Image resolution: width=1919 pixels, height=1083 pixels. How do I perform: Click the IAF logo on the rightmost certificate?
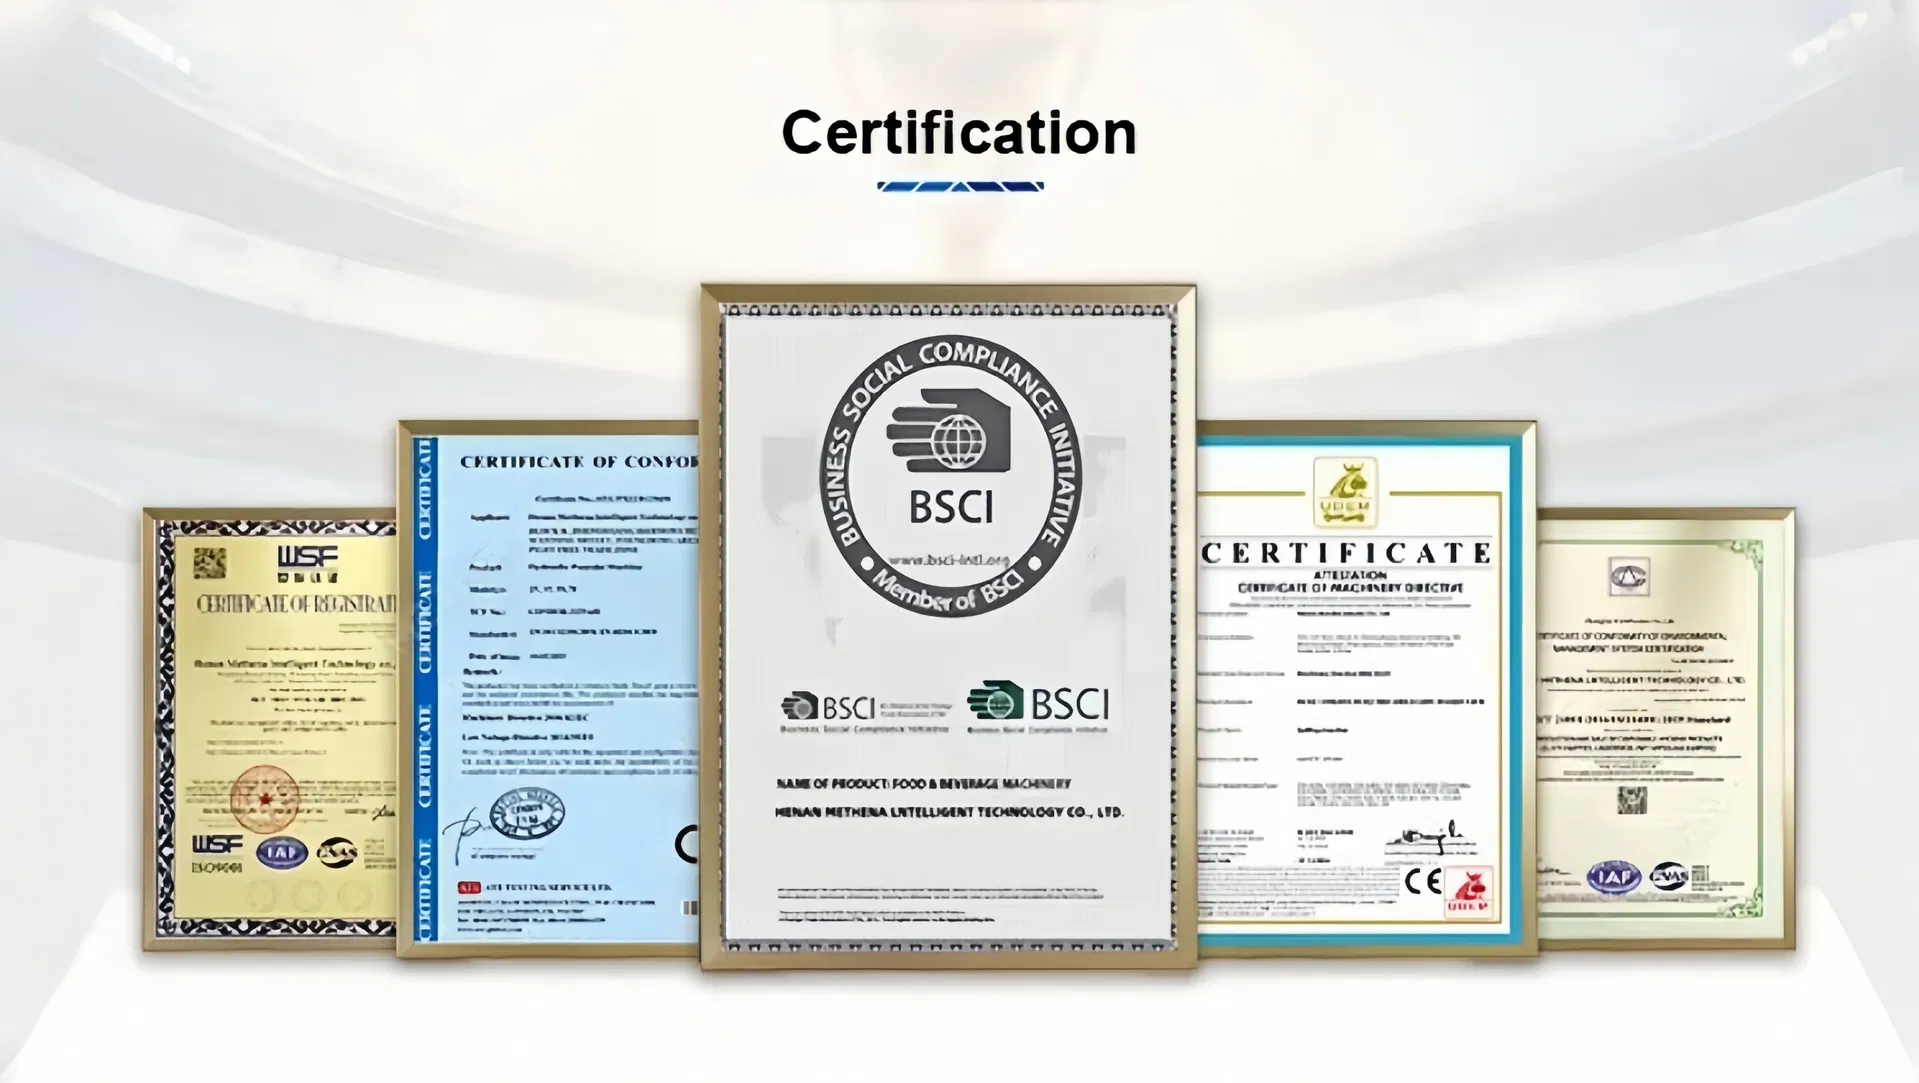coord(1612,877)
